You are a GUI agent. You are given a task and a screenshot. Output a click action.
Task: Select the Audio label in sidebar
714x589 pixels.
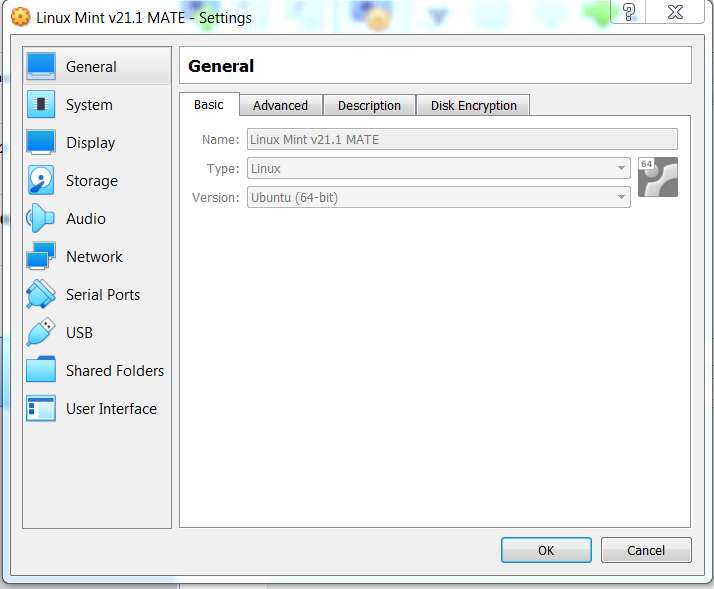tap(86, 219)
